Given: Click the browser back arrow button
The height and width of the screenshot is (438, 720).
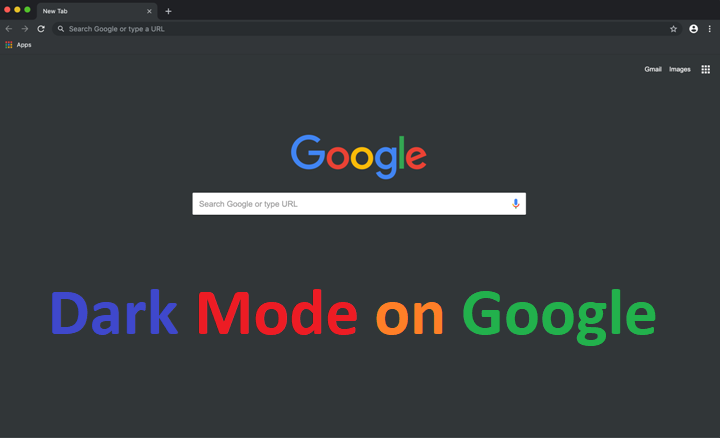Looking at the screenshot, I should pos(9,29).
